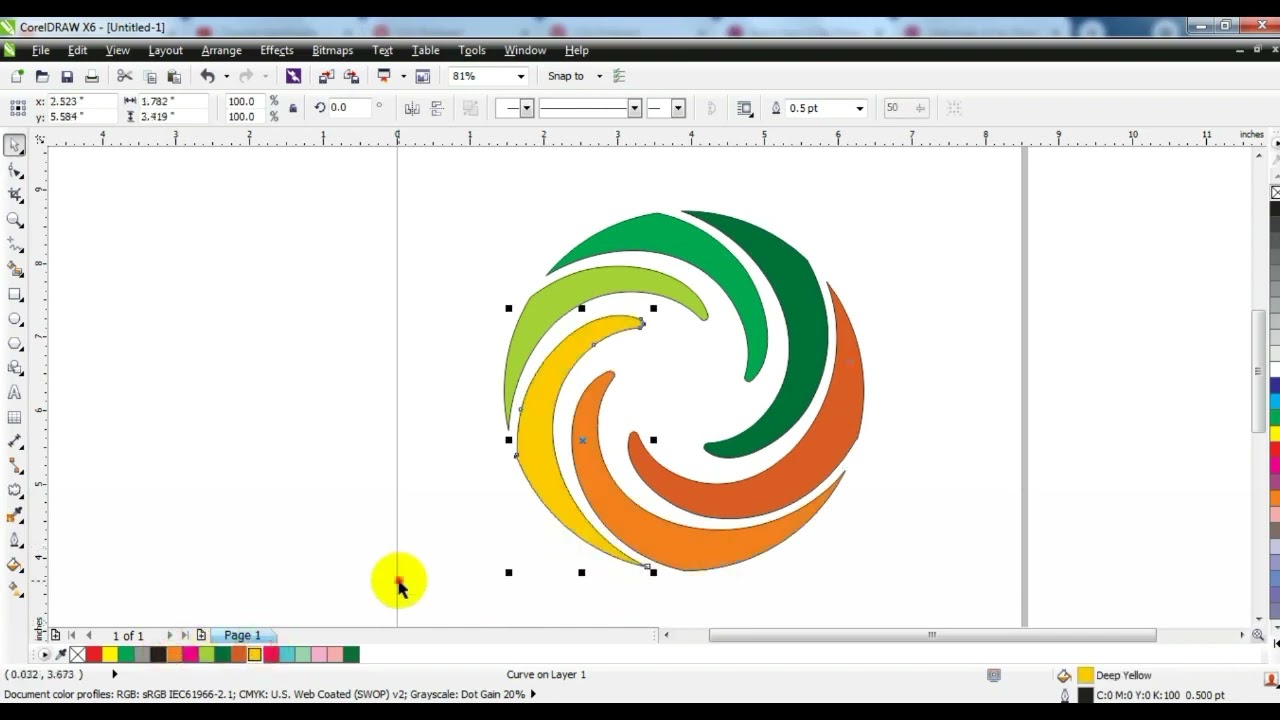Viewport: 1280px width, 720px height.
Task: Select the Text tool
Action: 15,393
